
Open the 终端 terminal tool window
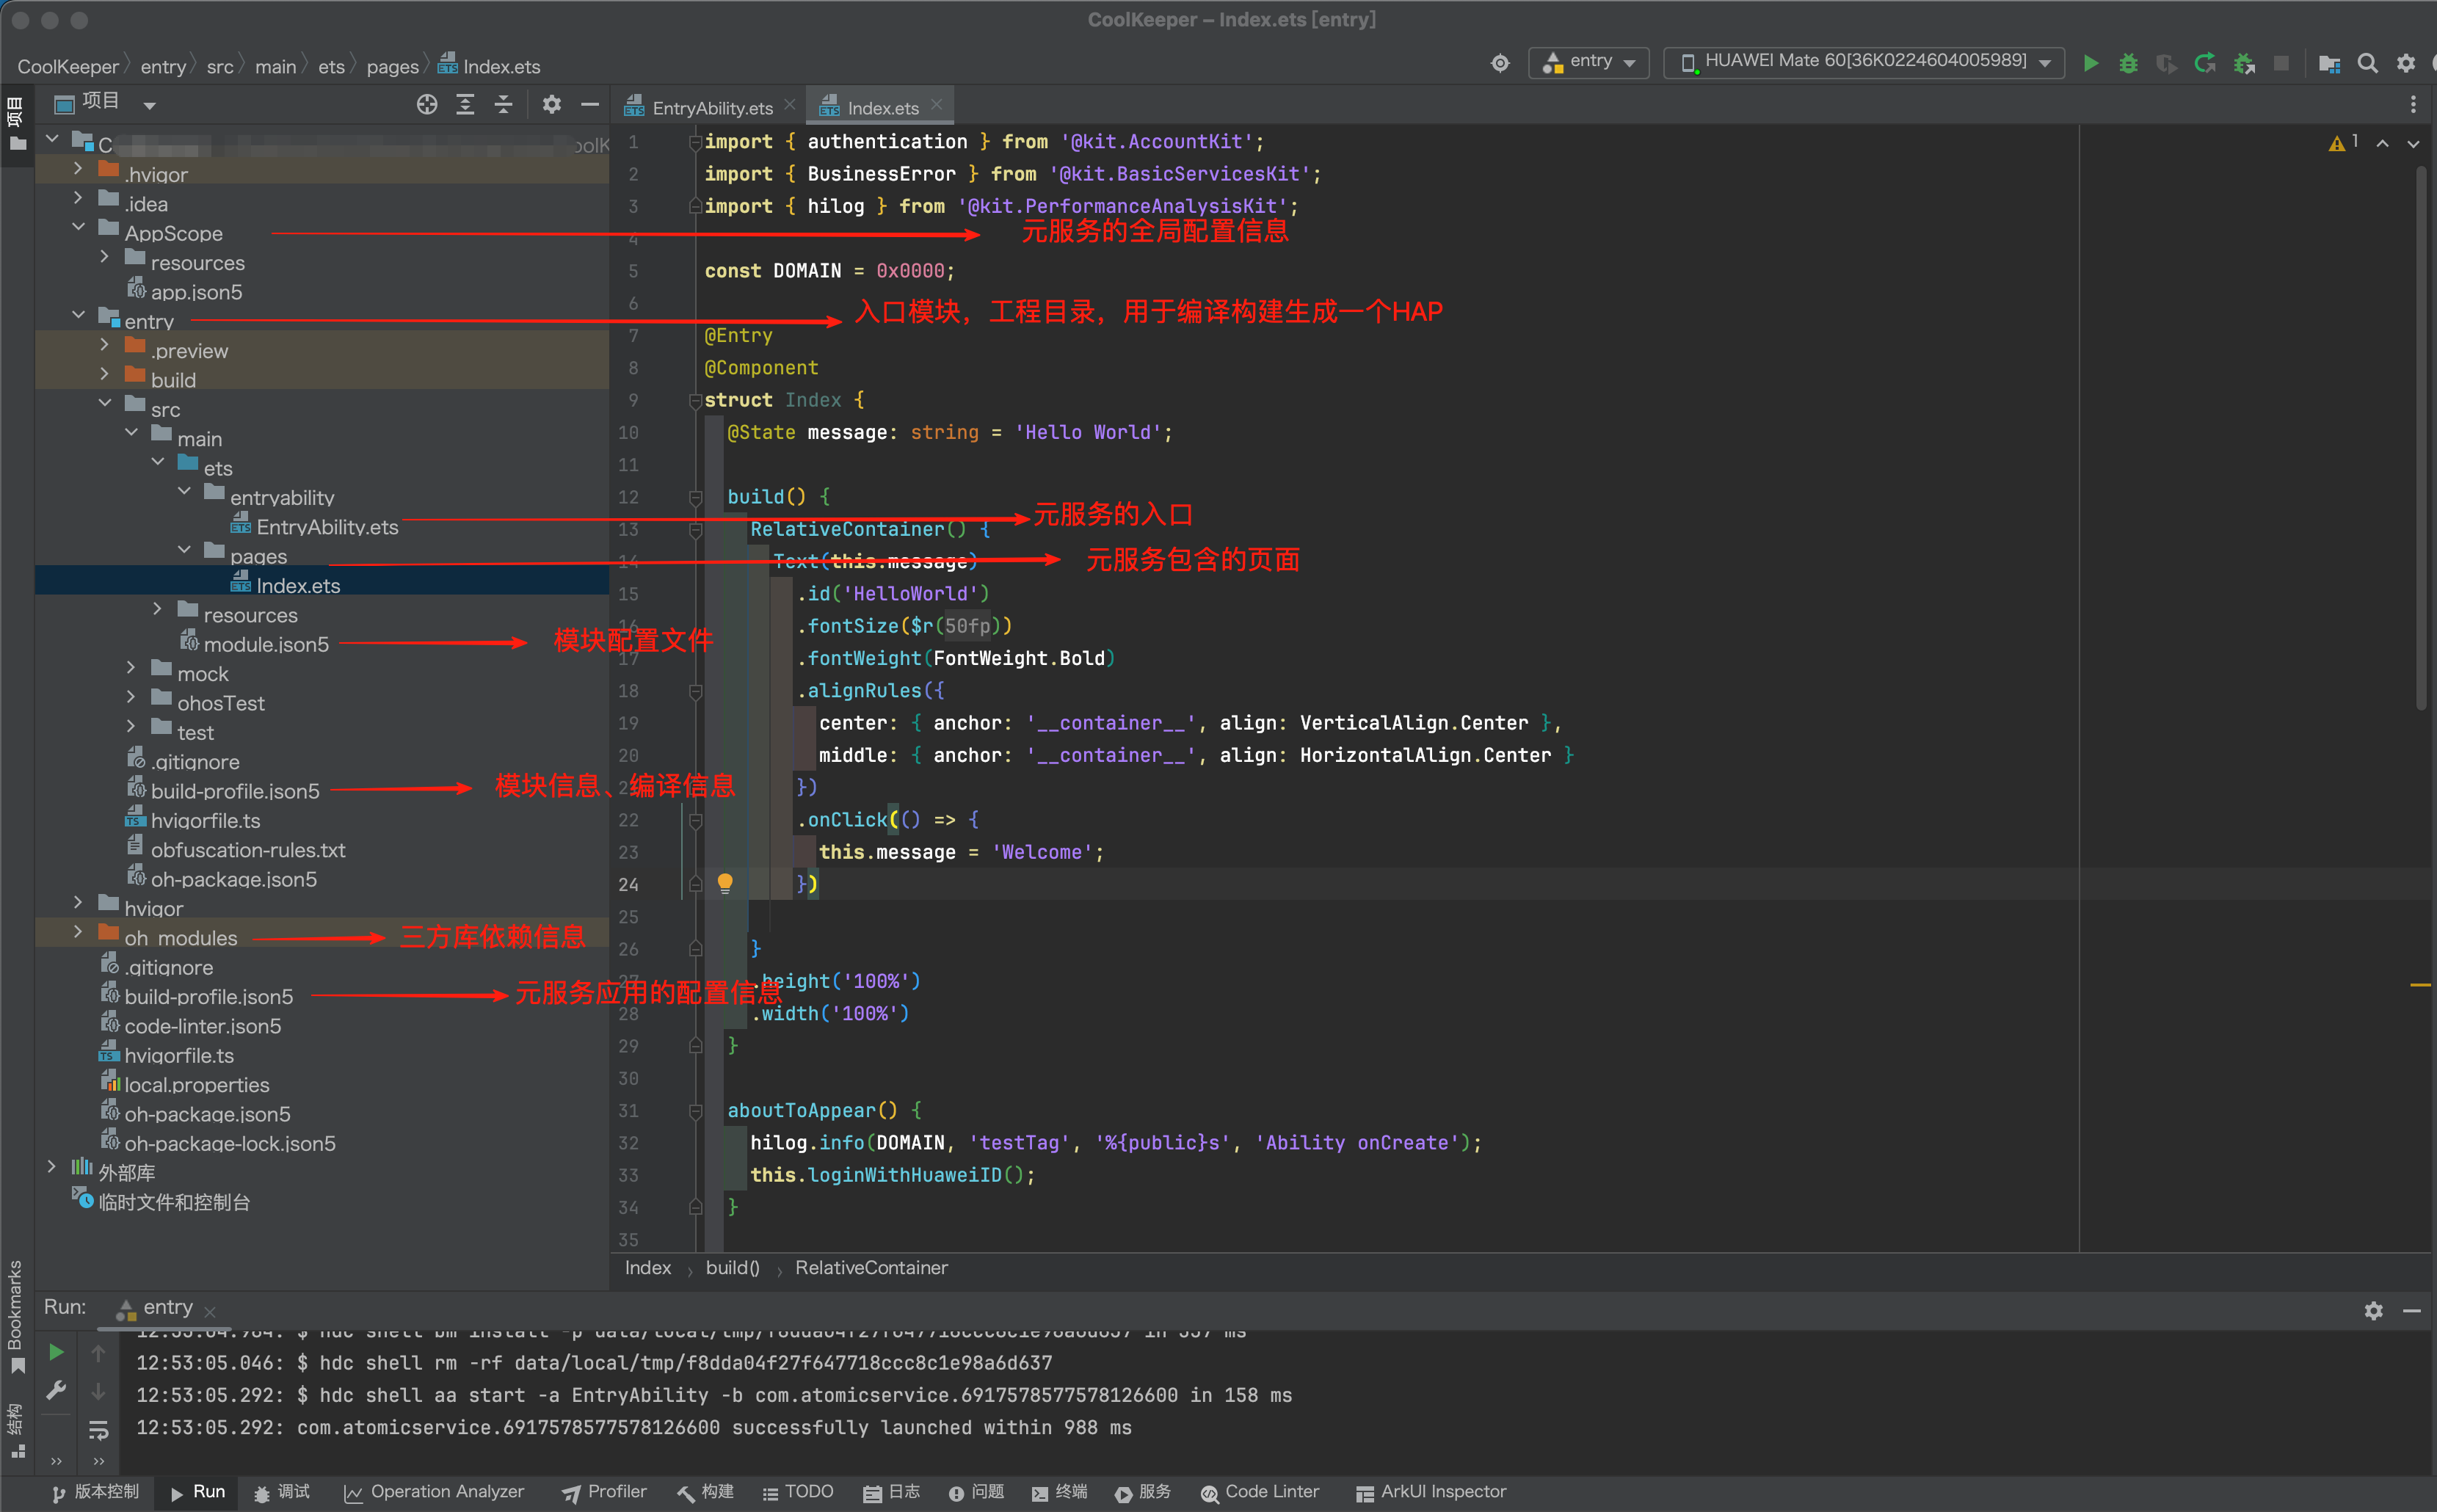click(x=1060, y=1492)
